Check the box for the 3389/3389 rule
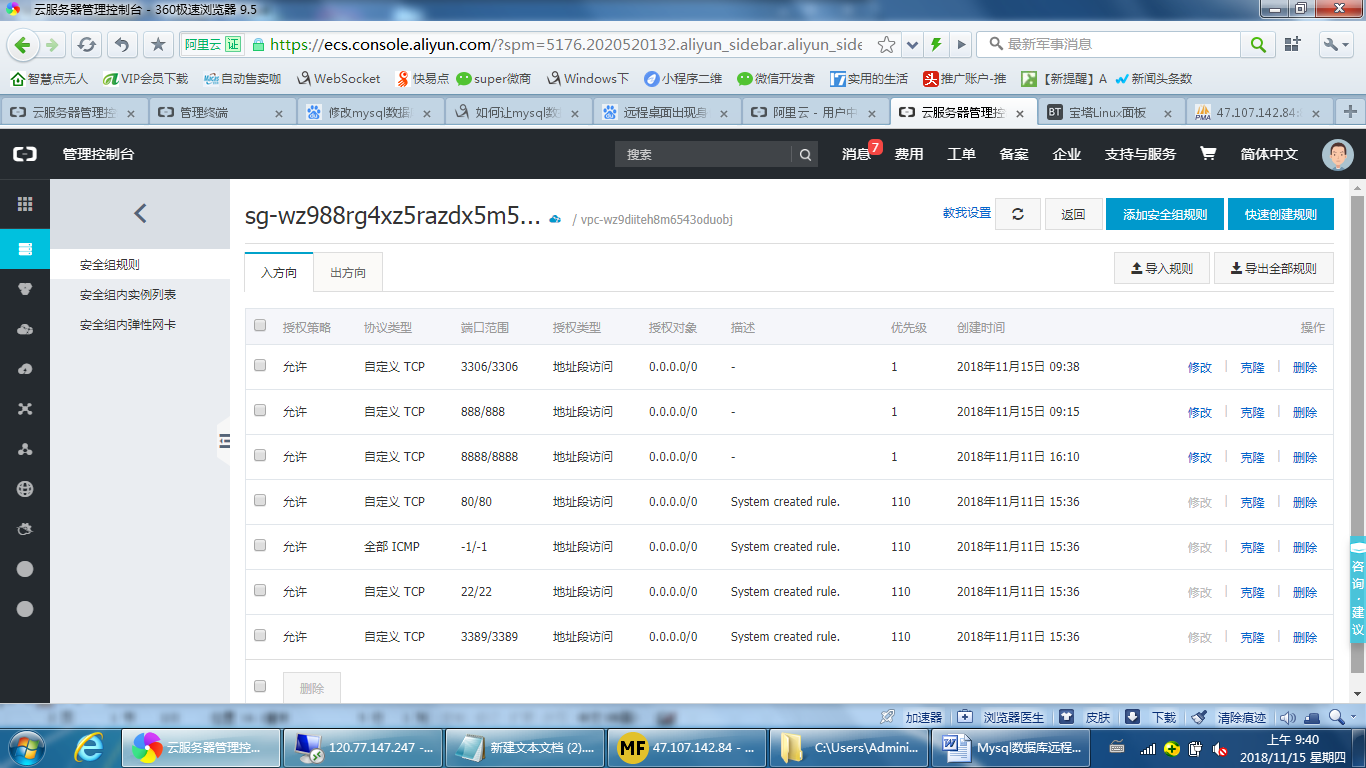Image resolution: width=1366 pixels, height=768 pixels. [260, 635]
